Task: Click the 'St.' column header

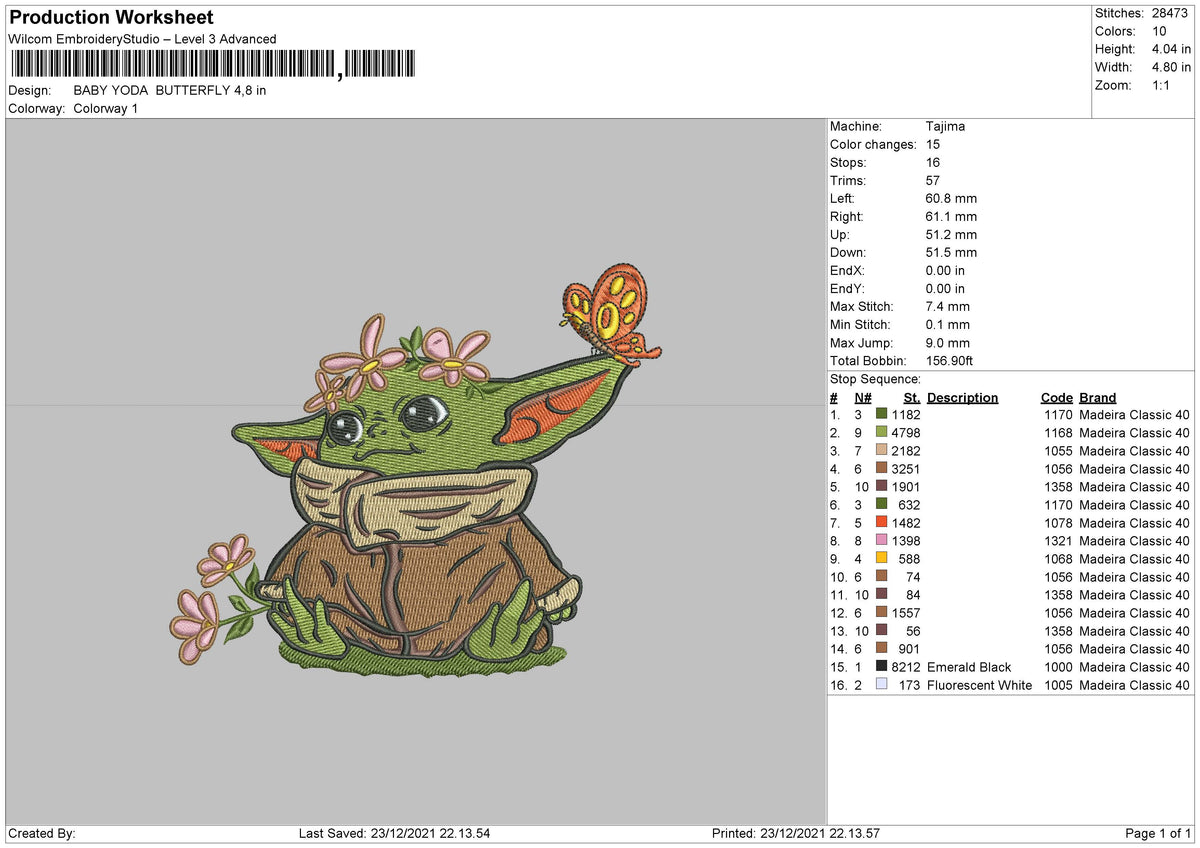Action: point(912,397)
